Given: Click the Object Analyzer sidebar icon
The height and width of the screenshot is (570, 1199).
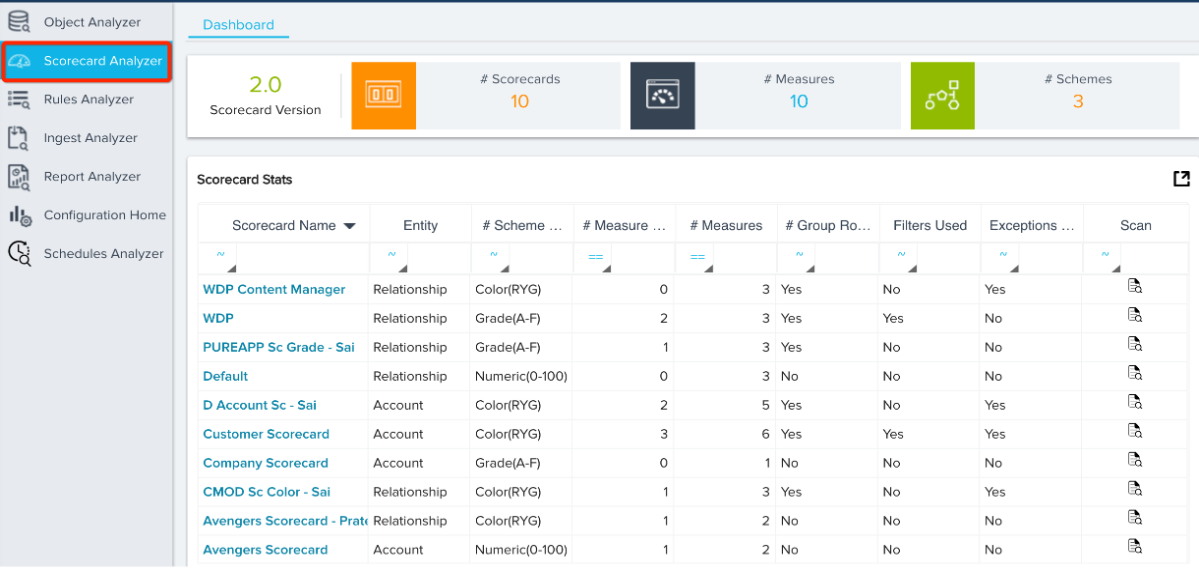Looking at the screenshot, I should click(x=19, y=22).
